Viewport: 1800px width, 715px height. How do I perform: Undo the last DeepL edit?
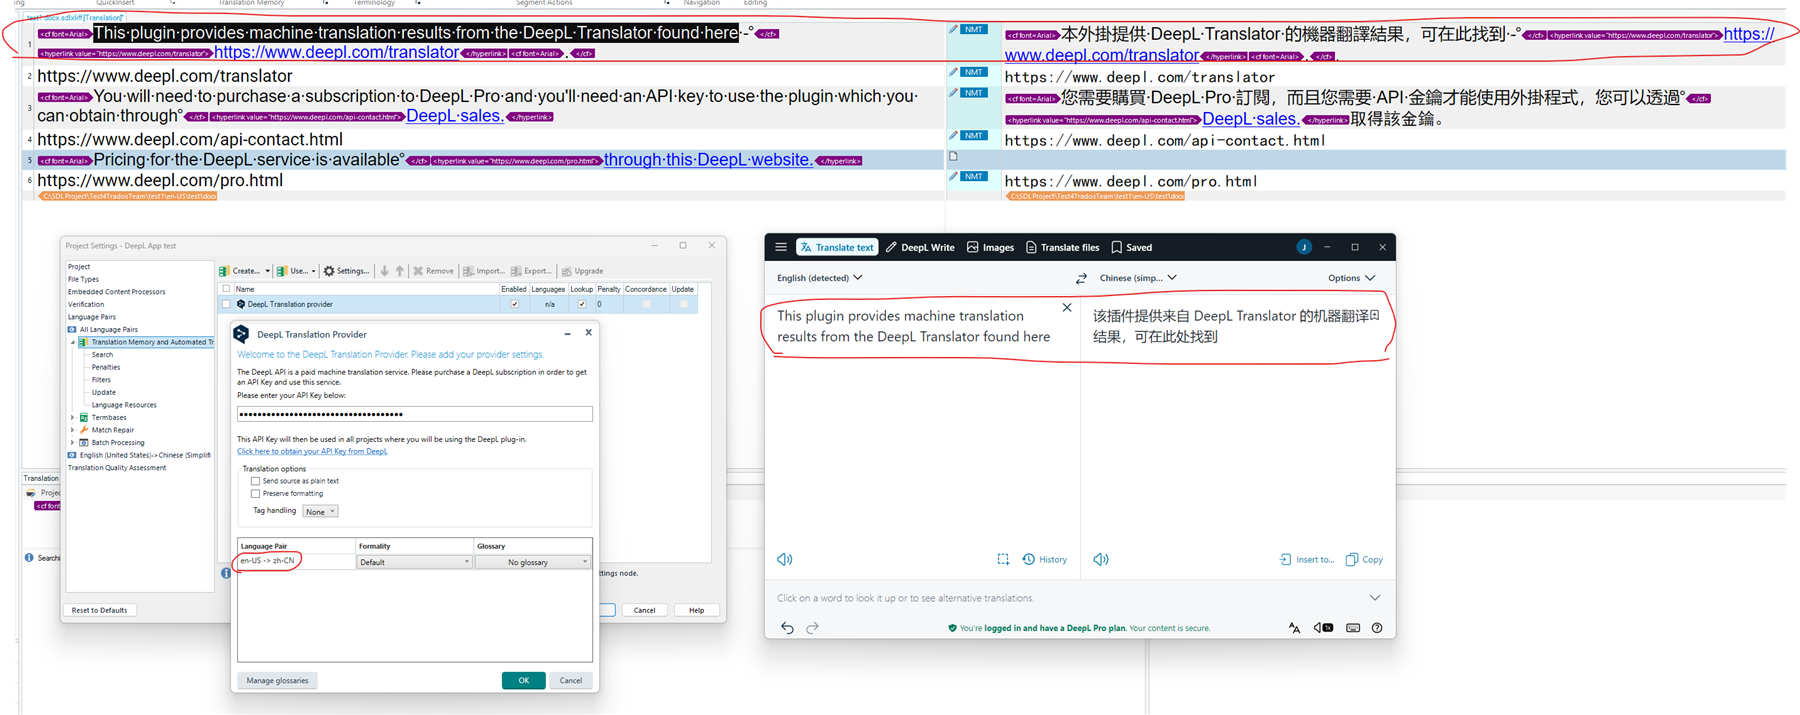pos(787,628)
